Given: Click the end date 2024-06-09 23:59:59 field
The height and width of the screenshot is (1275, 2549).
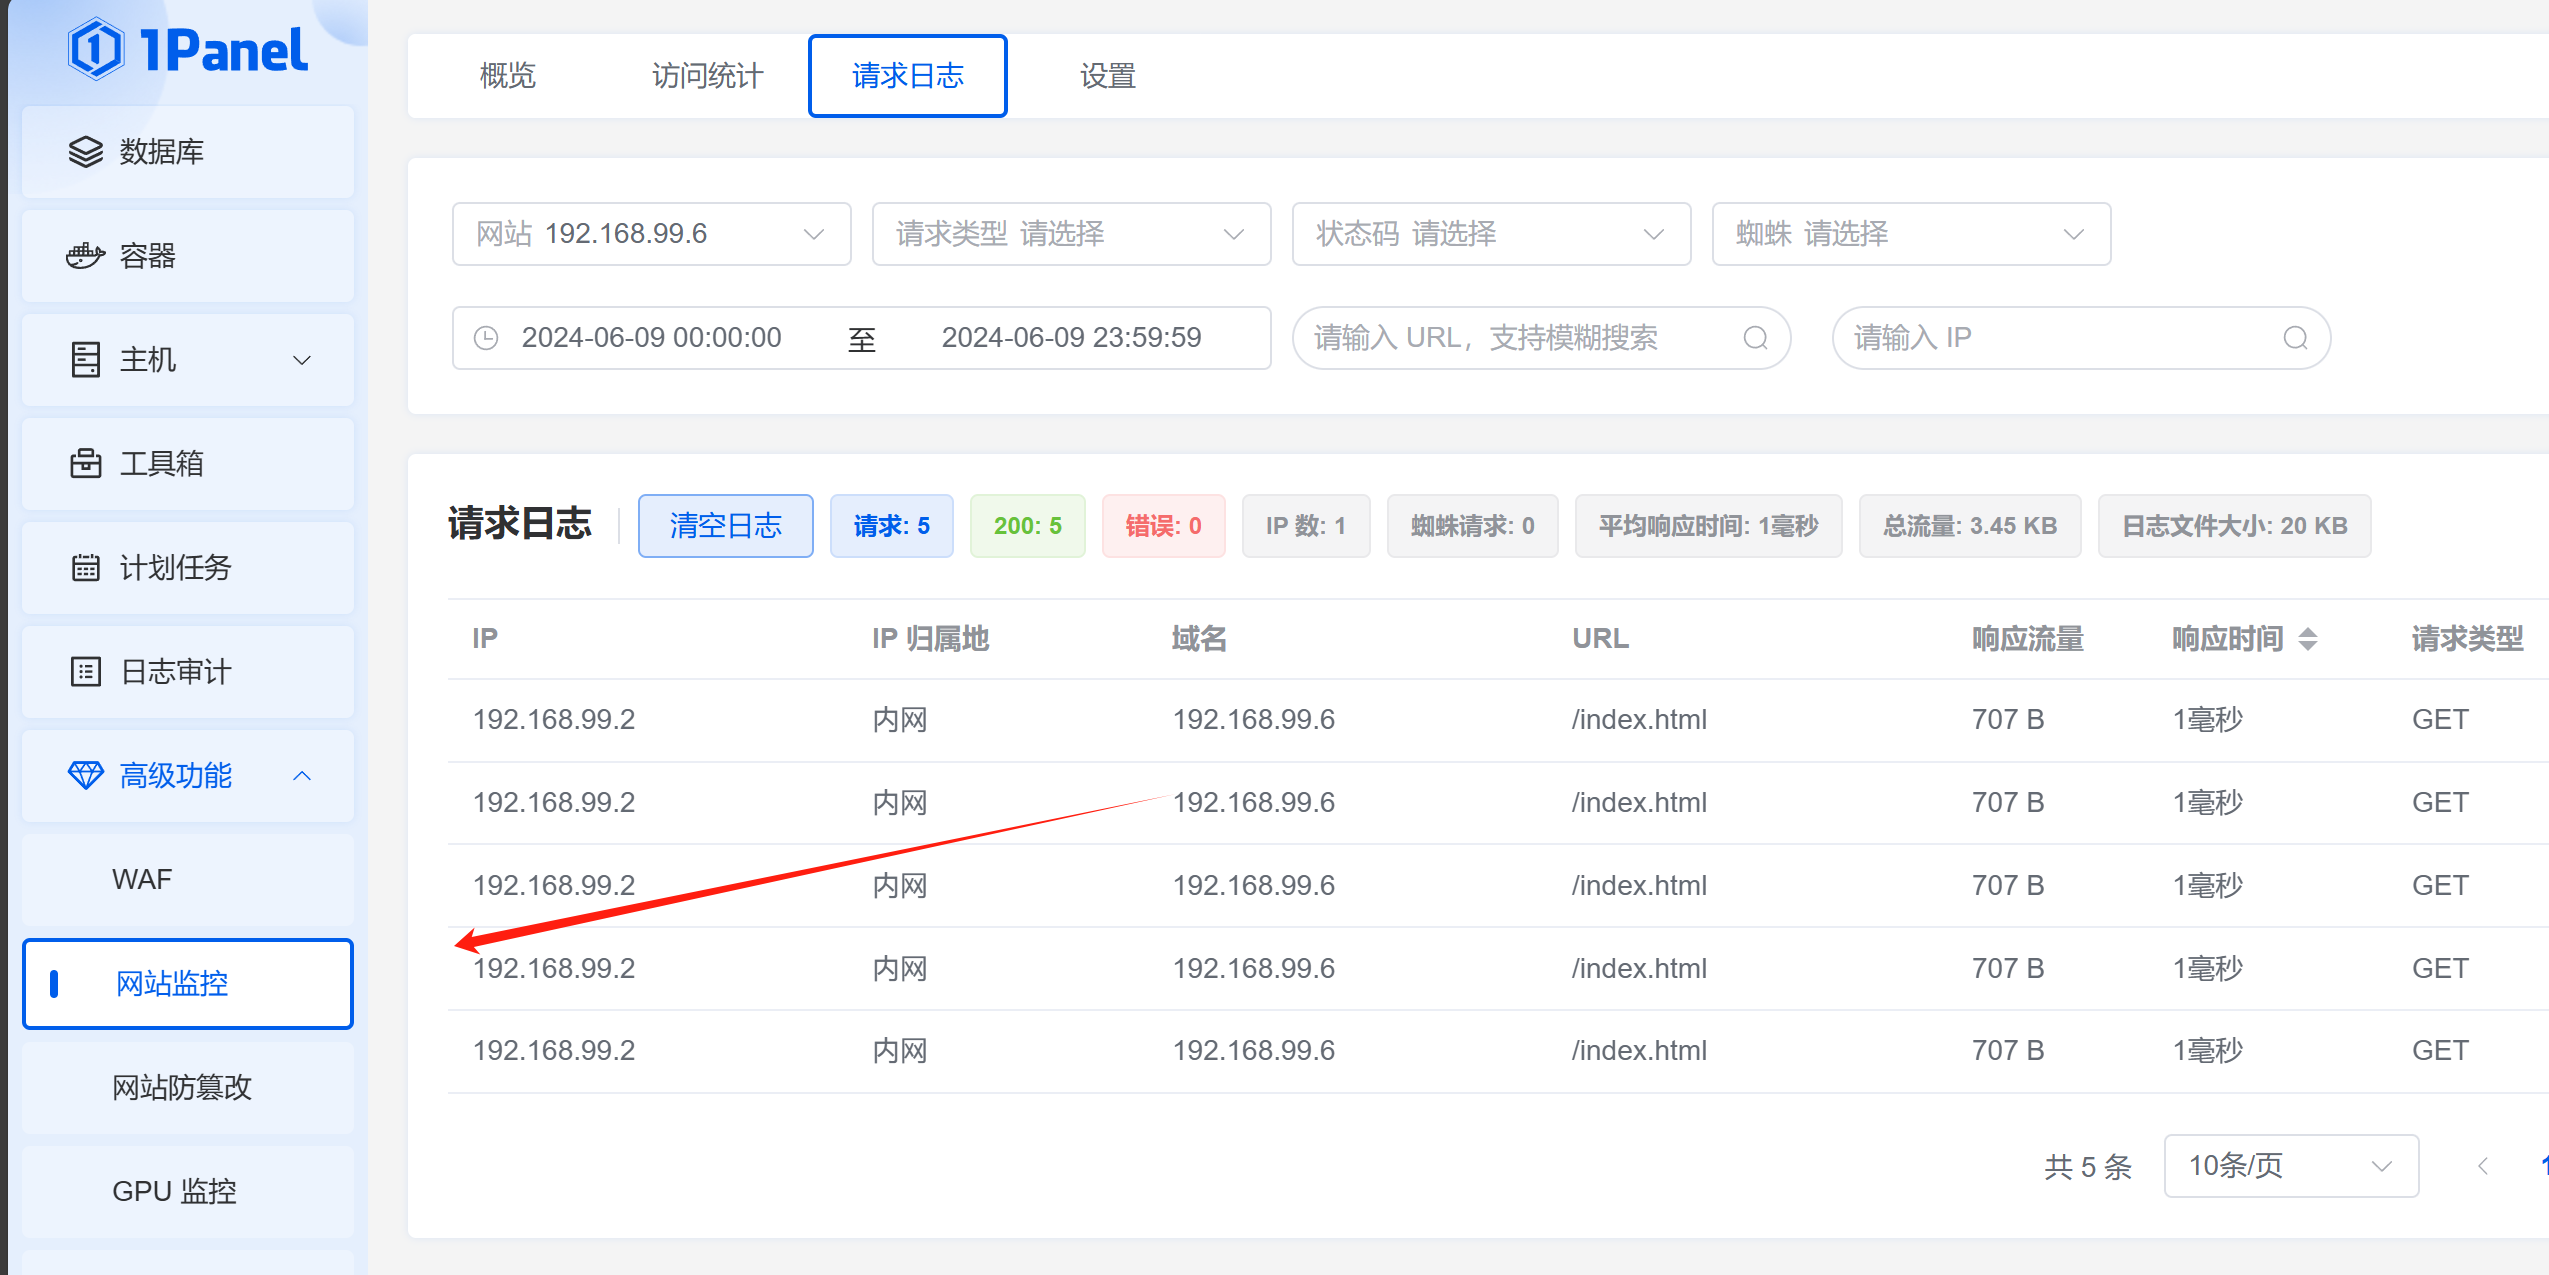Looking at the screenshot, I should tap(1071, 338).
